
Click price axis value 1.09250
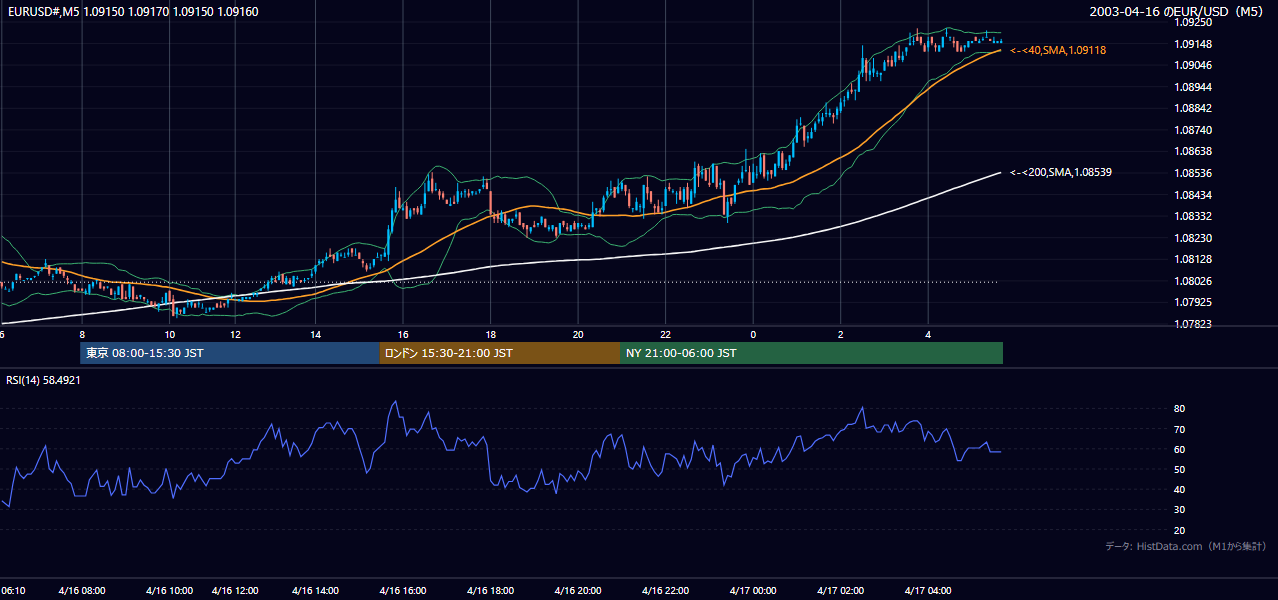[x=1195, y=22]
